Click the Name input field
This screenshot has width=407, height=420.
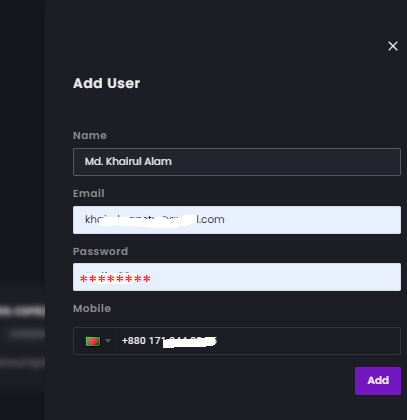click(237, 162)
